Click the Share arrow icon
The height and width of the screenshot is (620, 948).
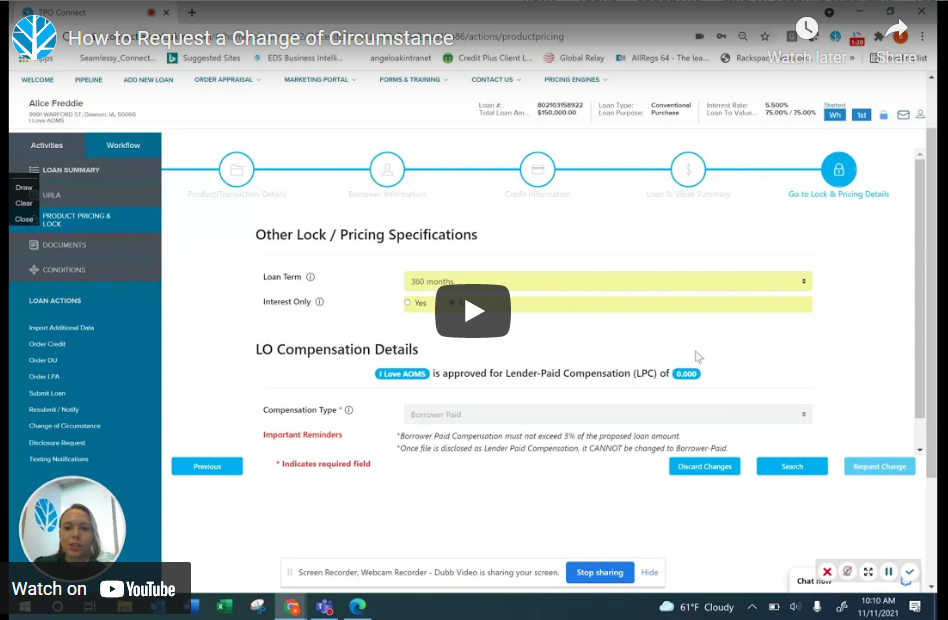(897, 29)
